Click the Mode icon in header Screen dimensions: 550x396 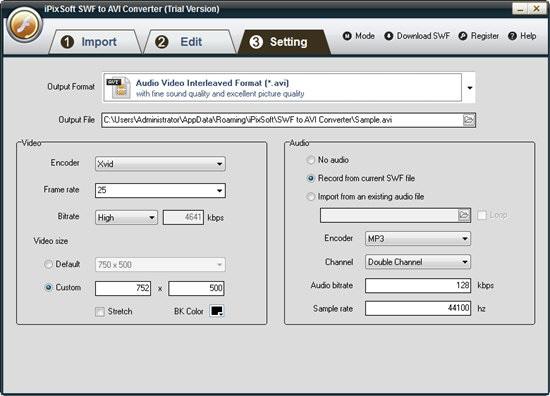347,36
